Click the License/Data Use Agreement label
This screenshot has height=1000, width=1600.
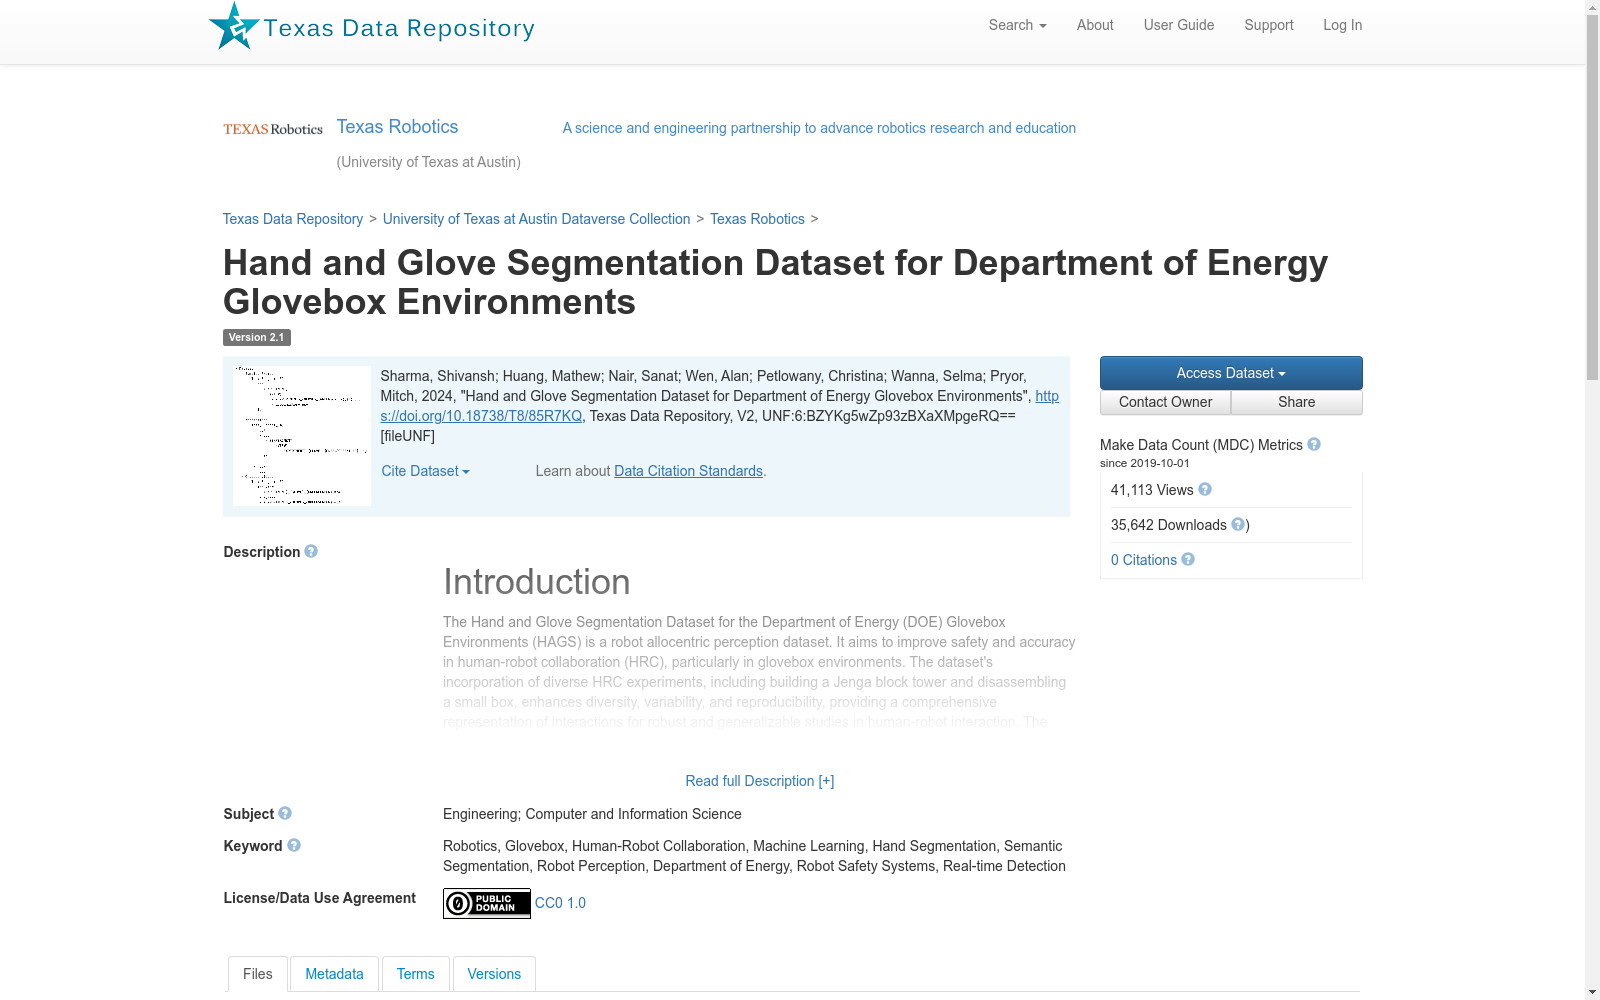(320, 898)
